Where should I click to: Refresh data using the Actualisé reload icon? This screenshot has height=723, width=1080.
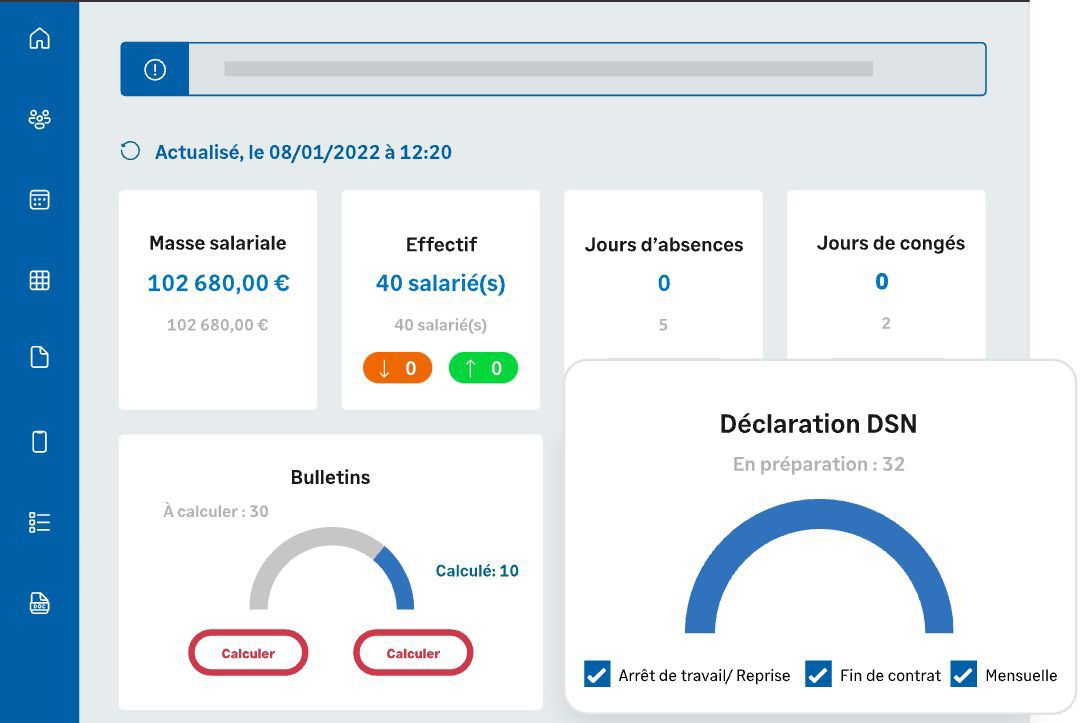click(x=130, y=152)
